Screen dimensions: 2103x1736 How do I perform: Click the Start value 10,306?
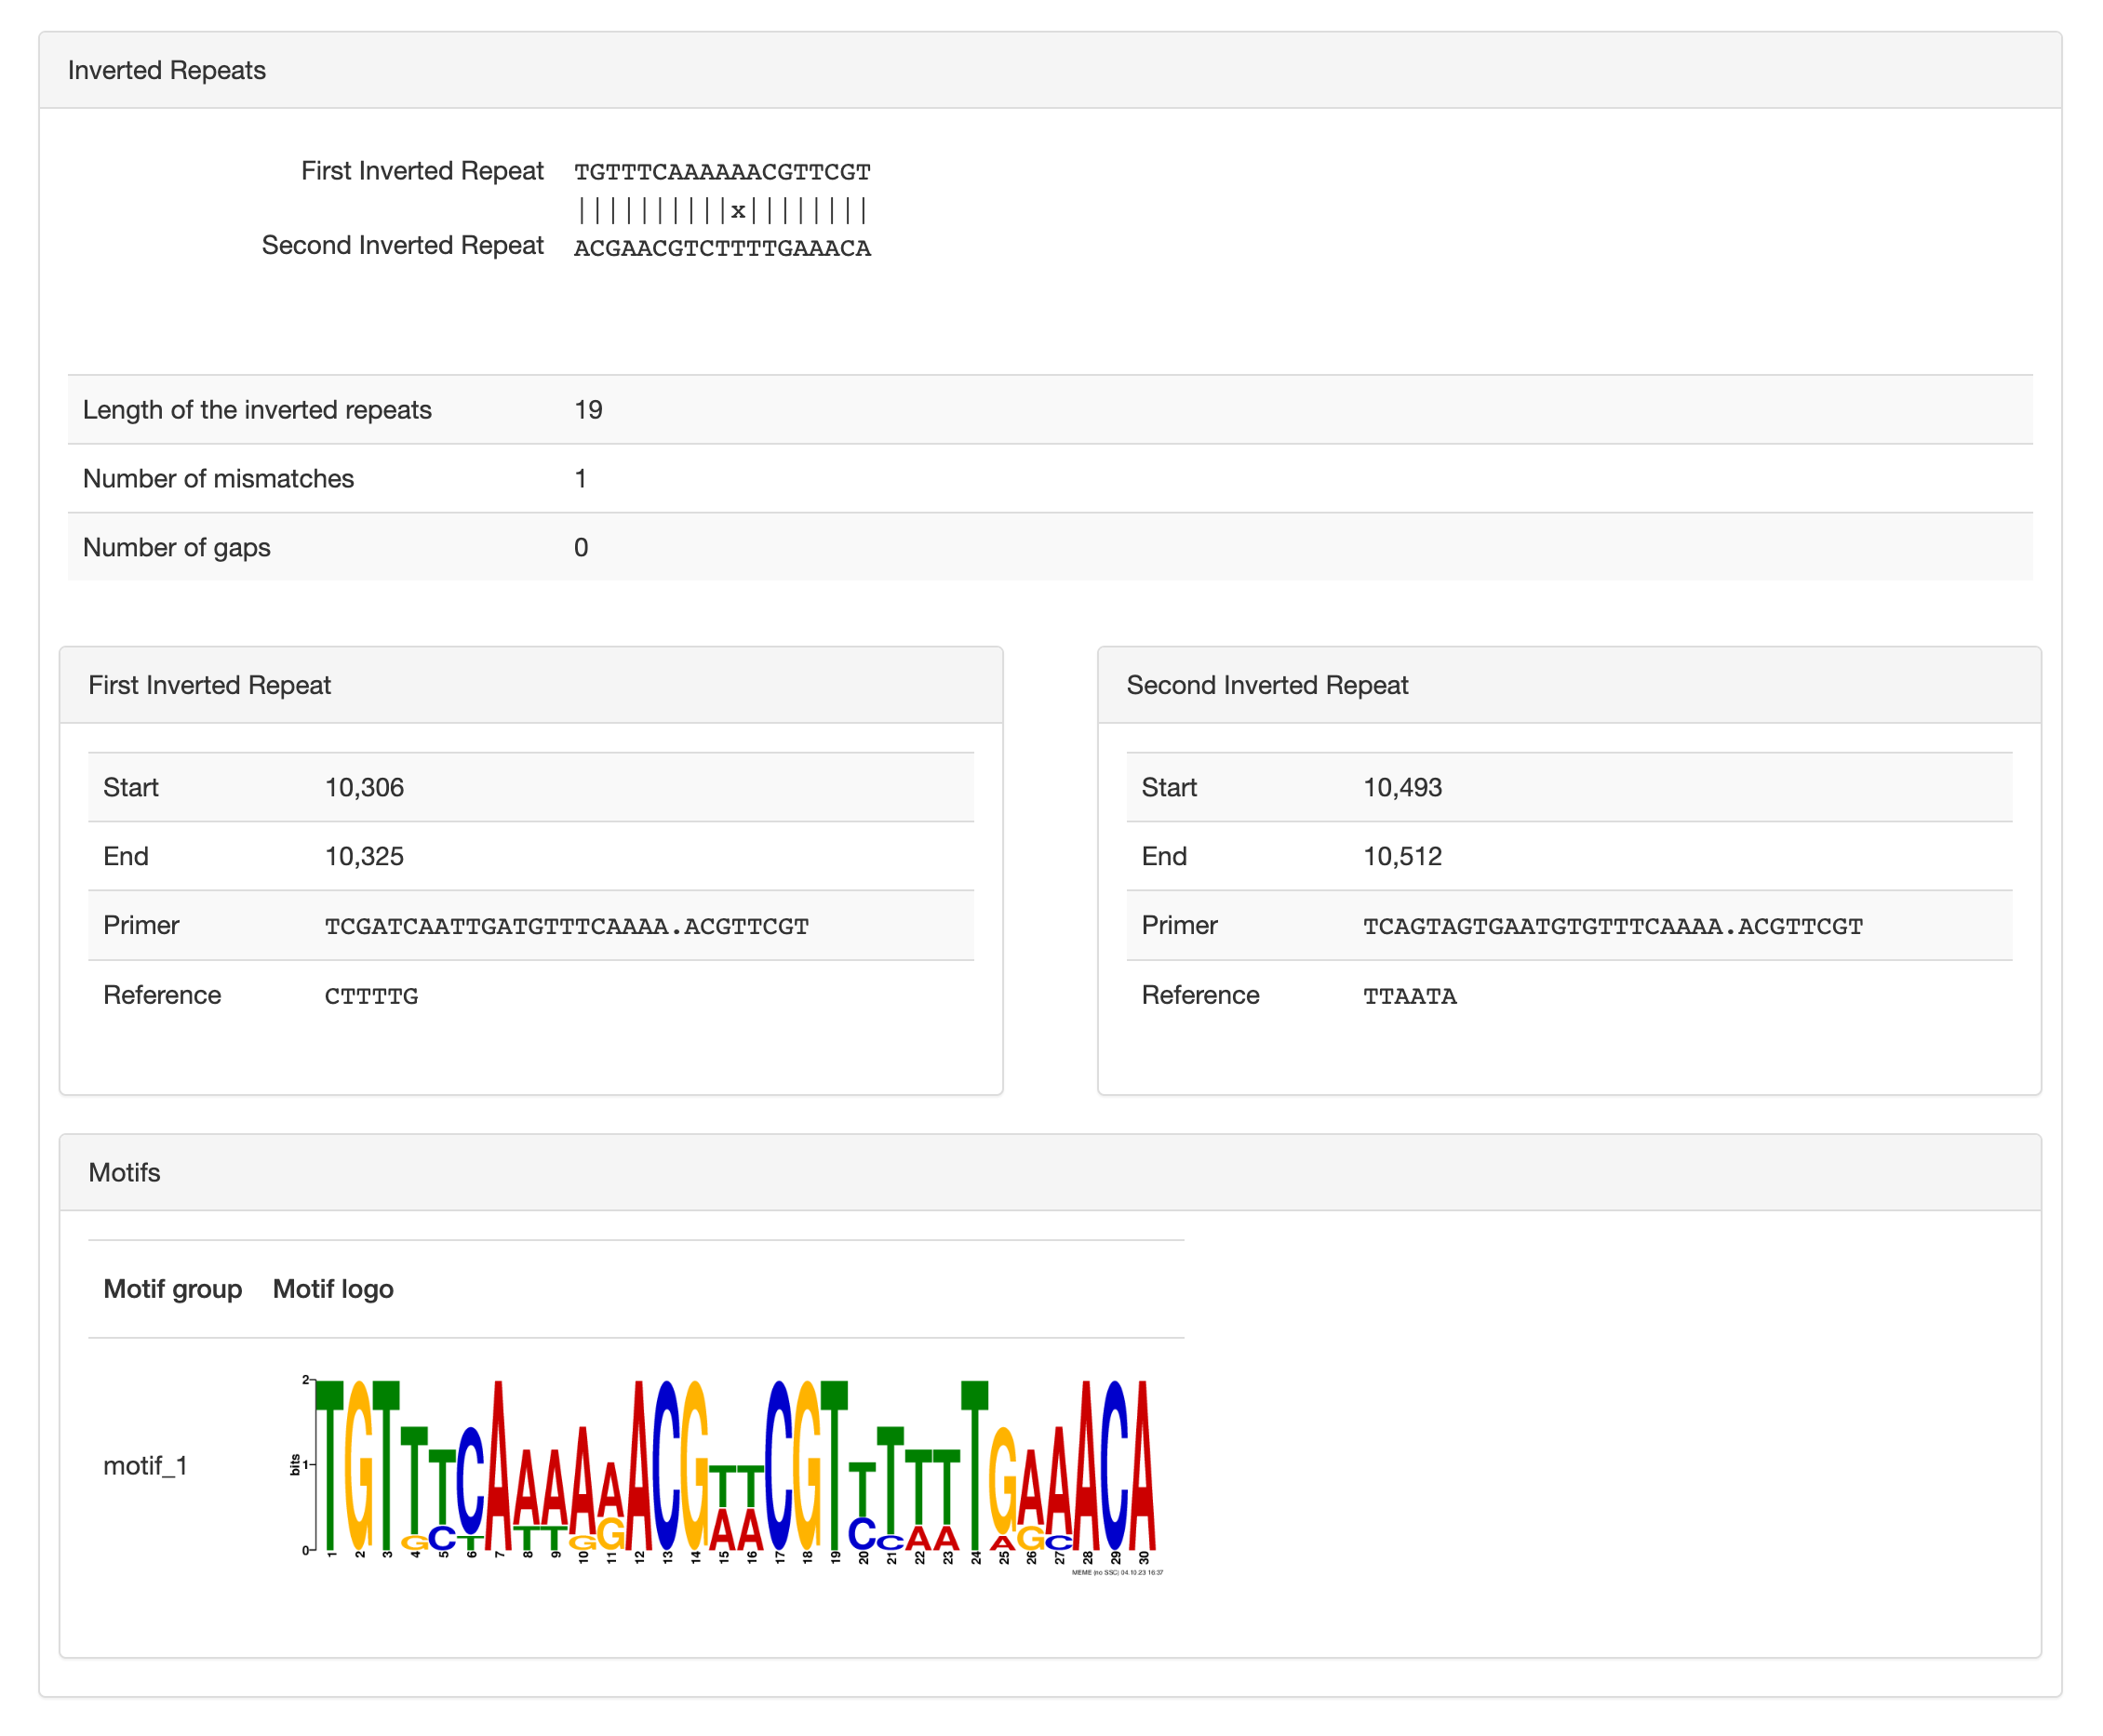click(364, 788)
